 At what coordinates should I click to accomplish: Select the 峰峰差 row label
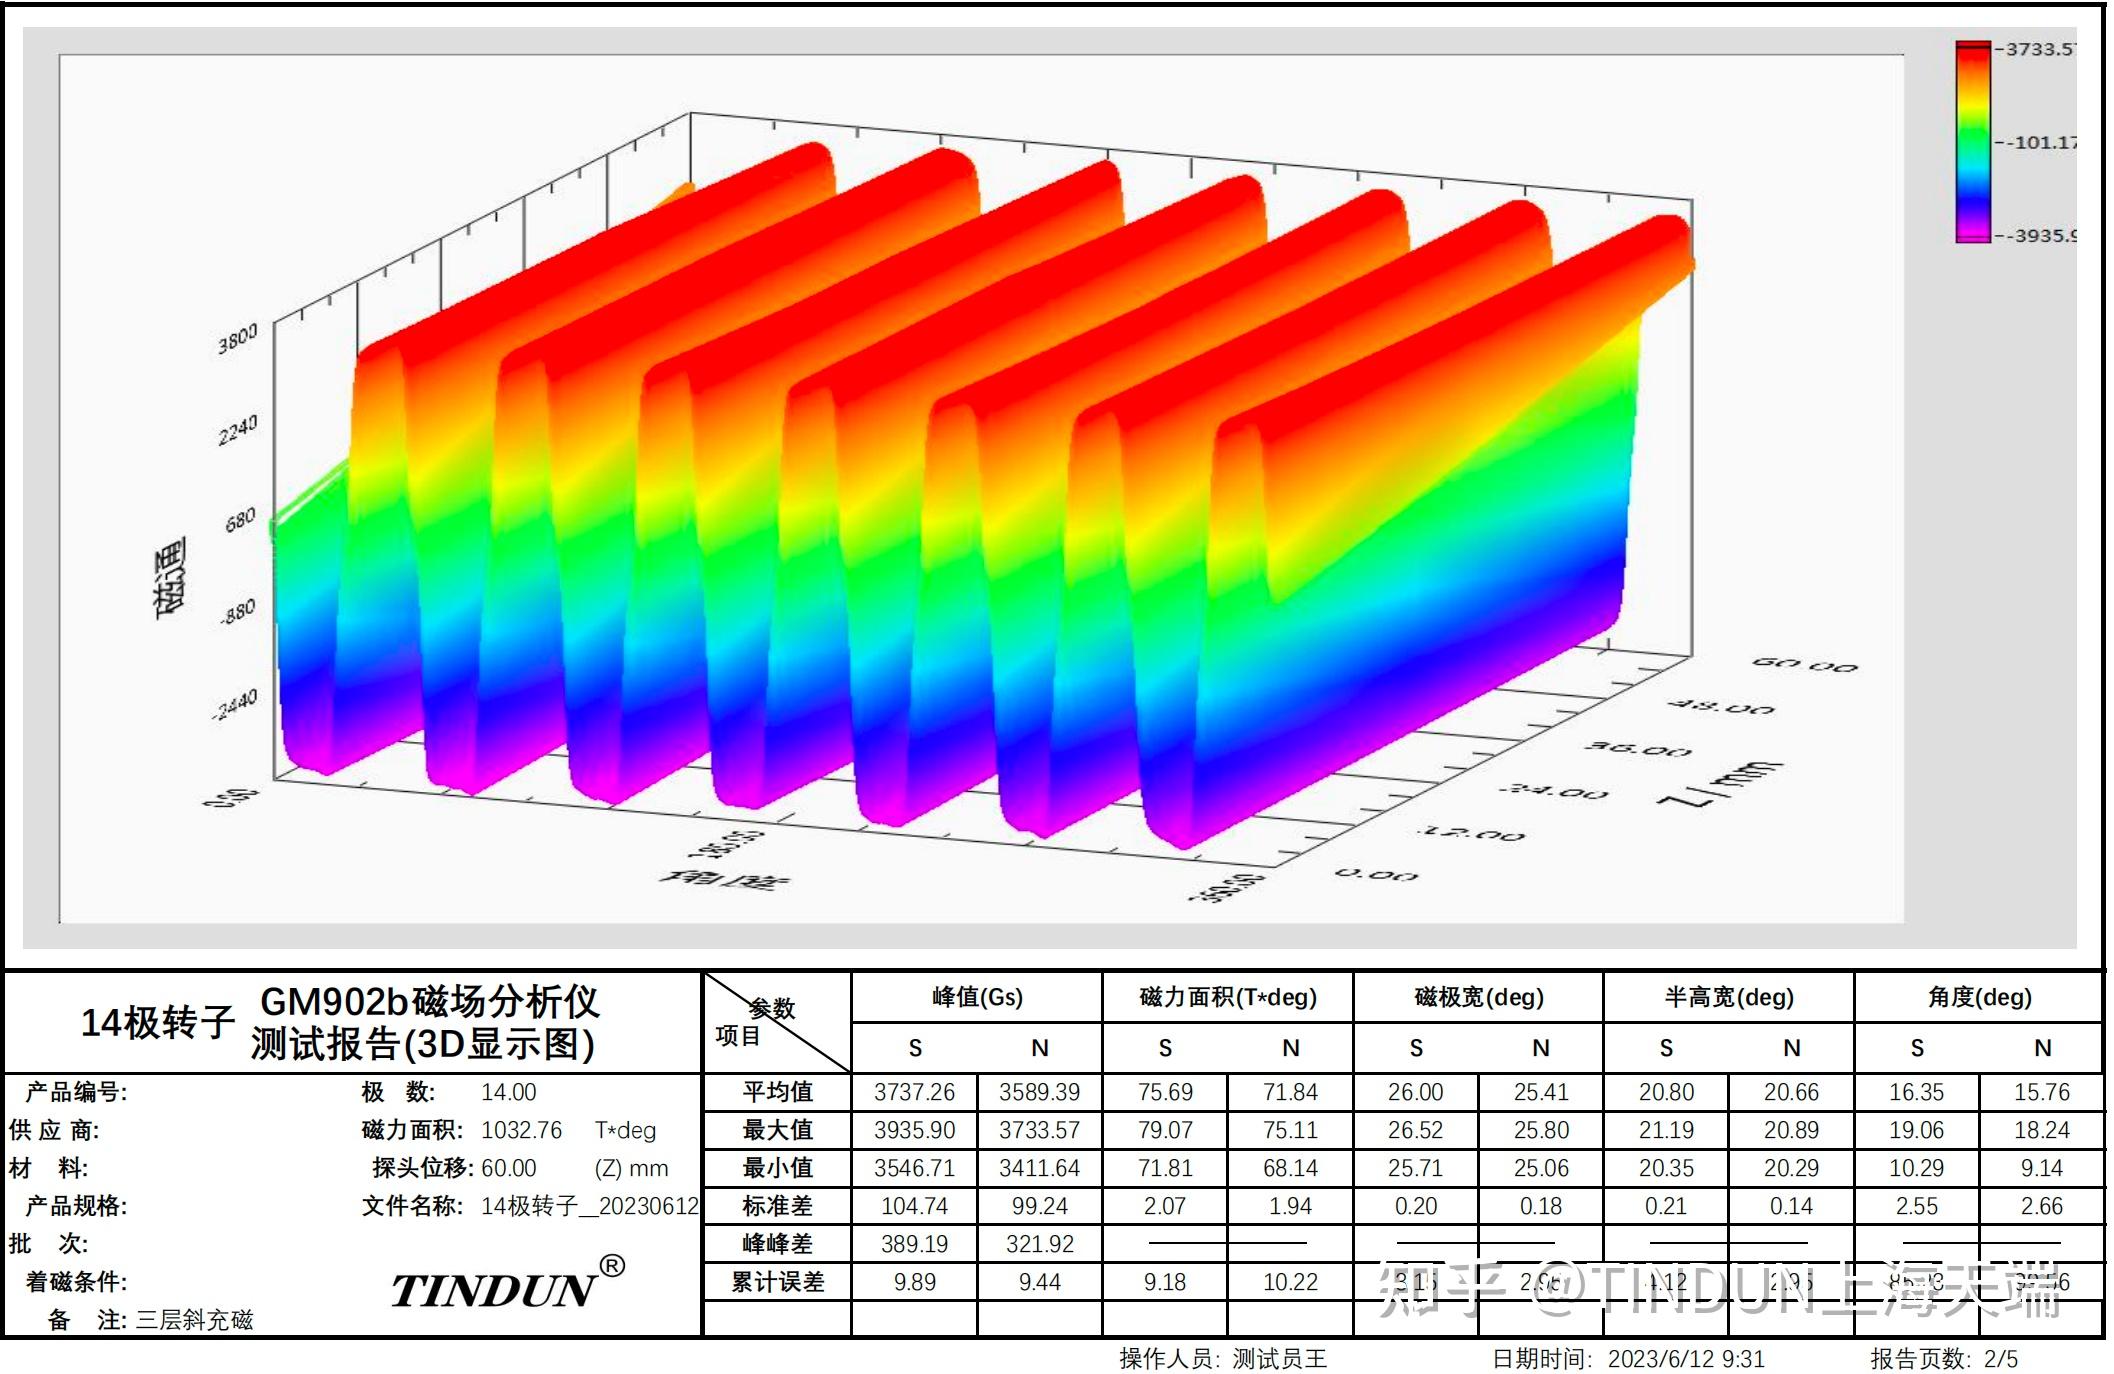(x=778, y=1244)
